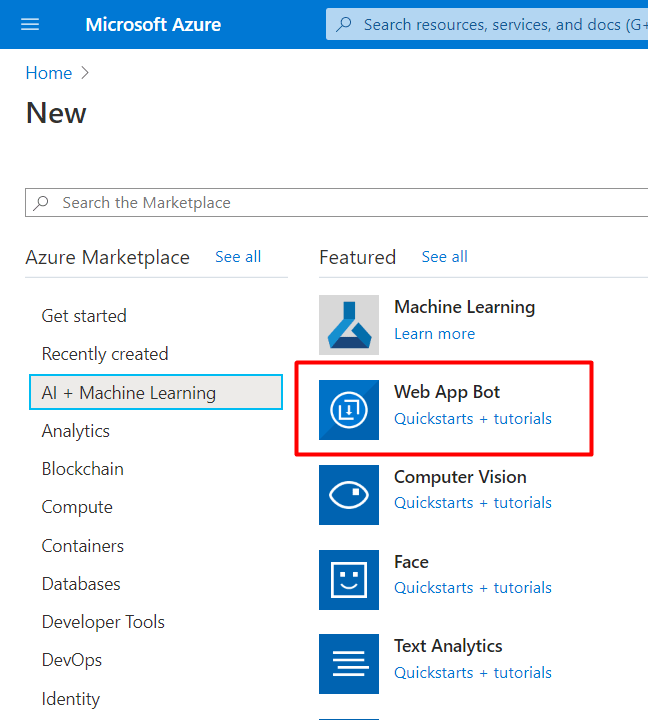
Task: Go to the Home breadcrumb link
Action: [x=49, y=73]
